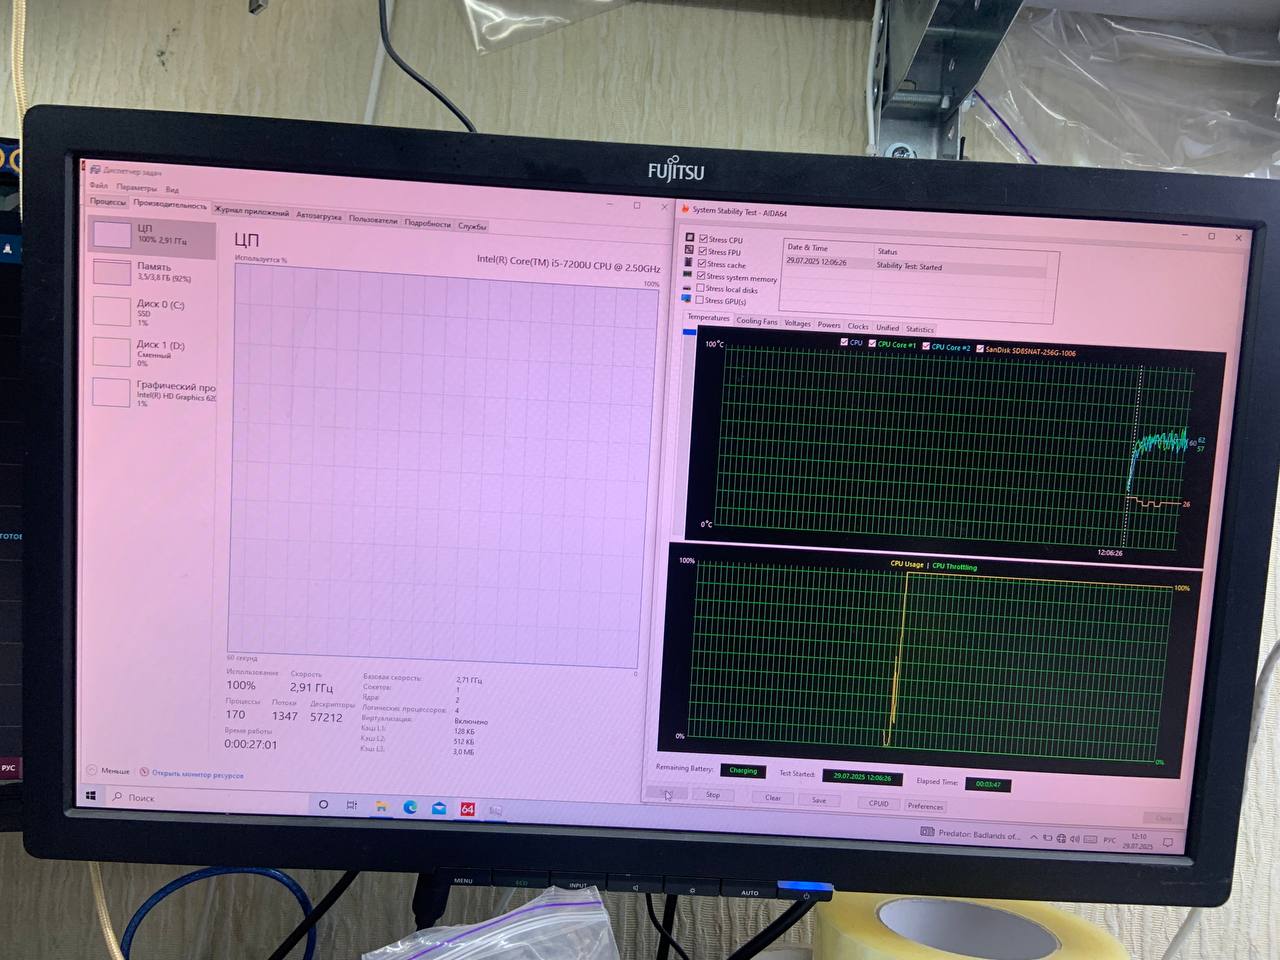Click the taskbar search box
Screen dimensions: 1280x960
coord(200,798)
